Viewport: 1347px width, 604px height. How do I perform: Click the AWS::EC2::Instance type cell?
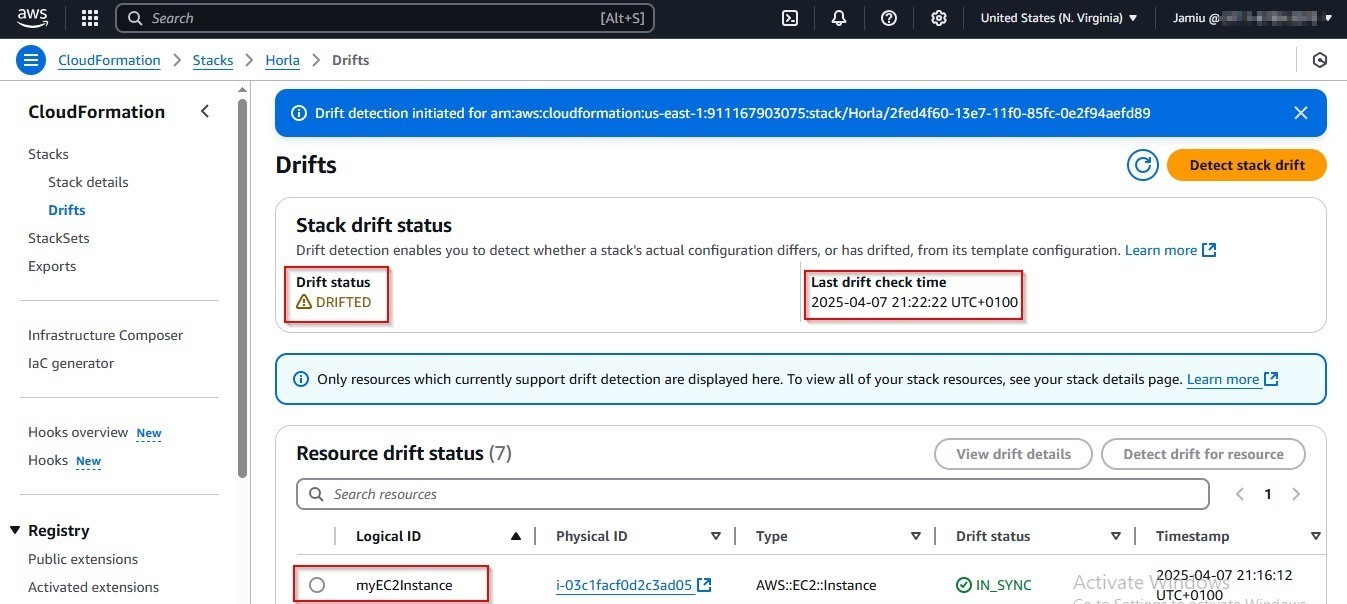816,585
